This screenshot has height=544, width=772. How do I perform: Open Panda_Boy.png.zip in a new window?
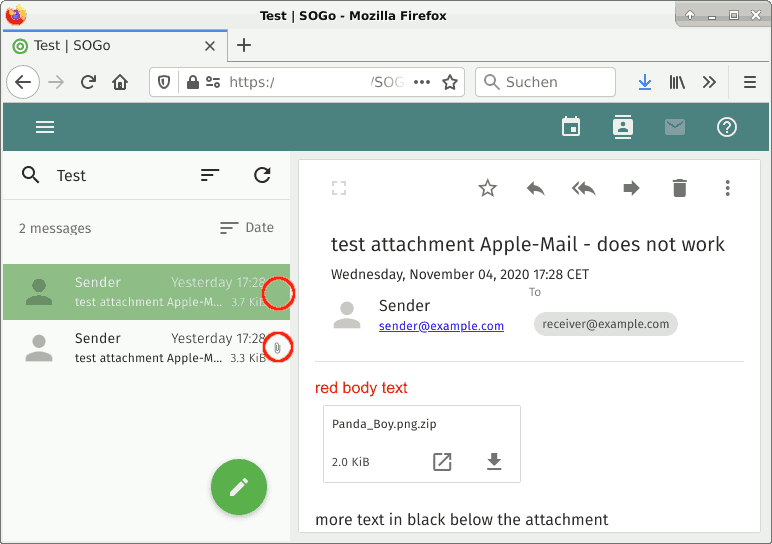click(x=442, y=461)
